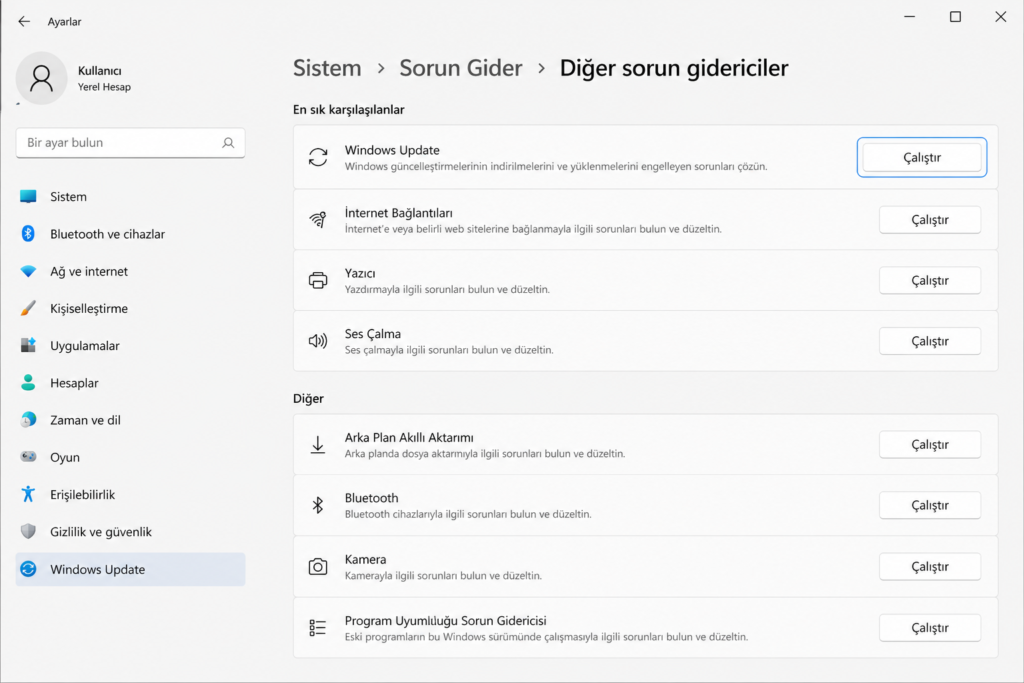
Task: Click the Bluetooth ve cihazlar sidebar icon
Action: tap(28, 234)
